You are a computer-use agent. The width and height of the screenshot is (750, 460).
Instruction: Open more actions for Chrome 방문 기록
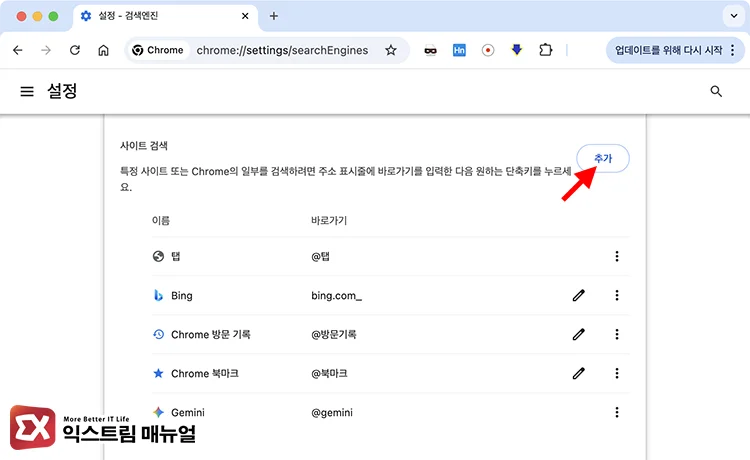coord(617,334)
